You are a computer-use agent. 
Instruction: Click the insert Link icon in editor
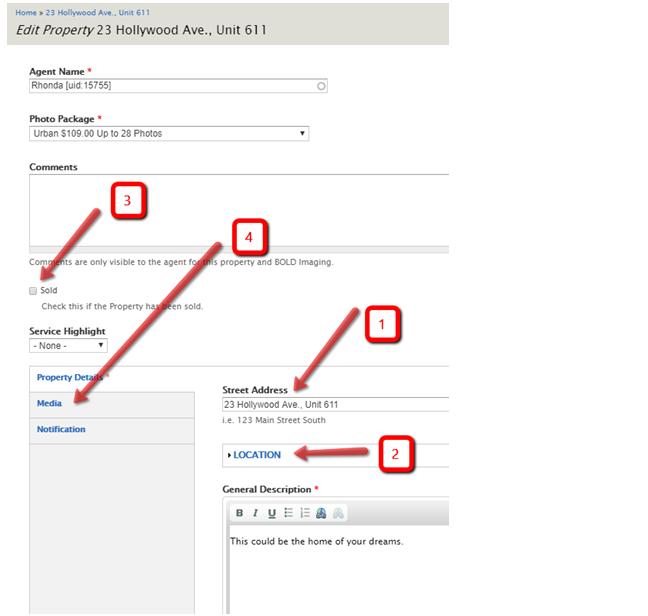coord(321,513)
